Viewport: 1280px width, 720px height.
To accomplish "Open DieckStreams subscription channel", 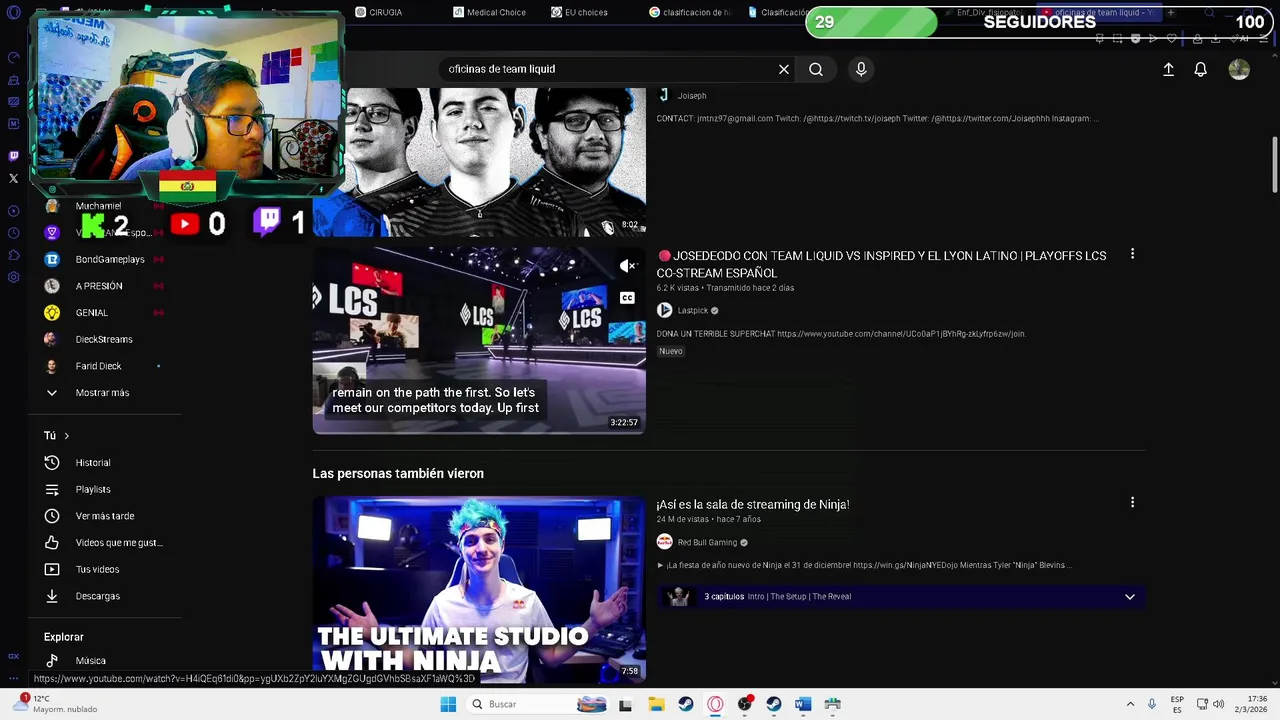I will (x=104, y=339).
